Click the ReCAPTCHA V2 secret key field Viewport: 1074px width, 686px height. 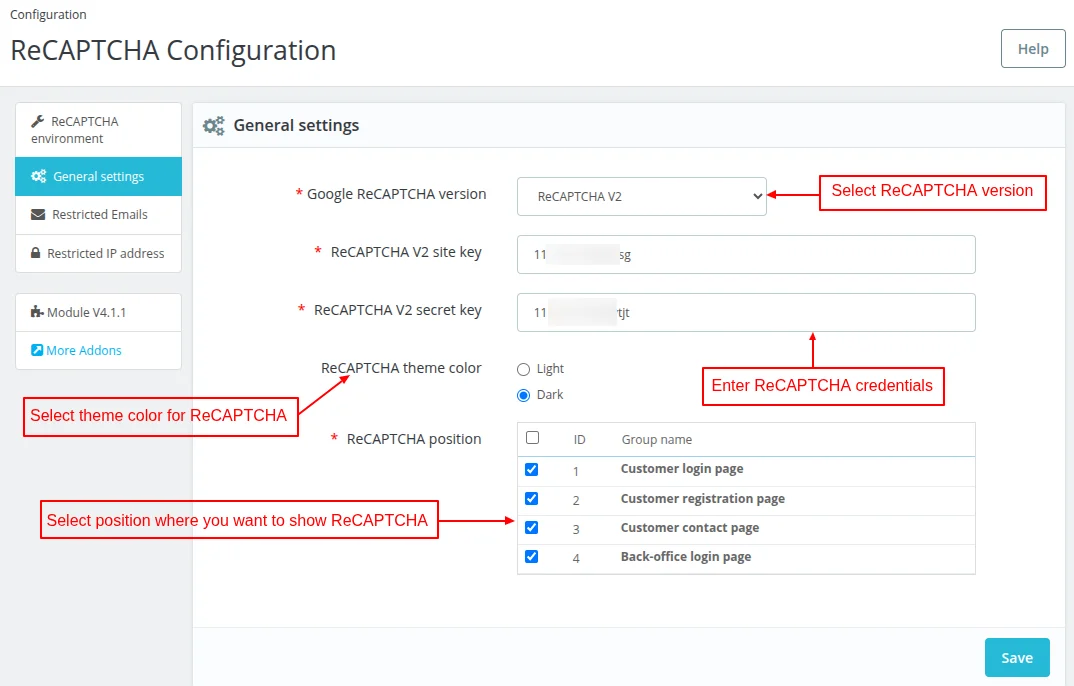coord(746,313)
